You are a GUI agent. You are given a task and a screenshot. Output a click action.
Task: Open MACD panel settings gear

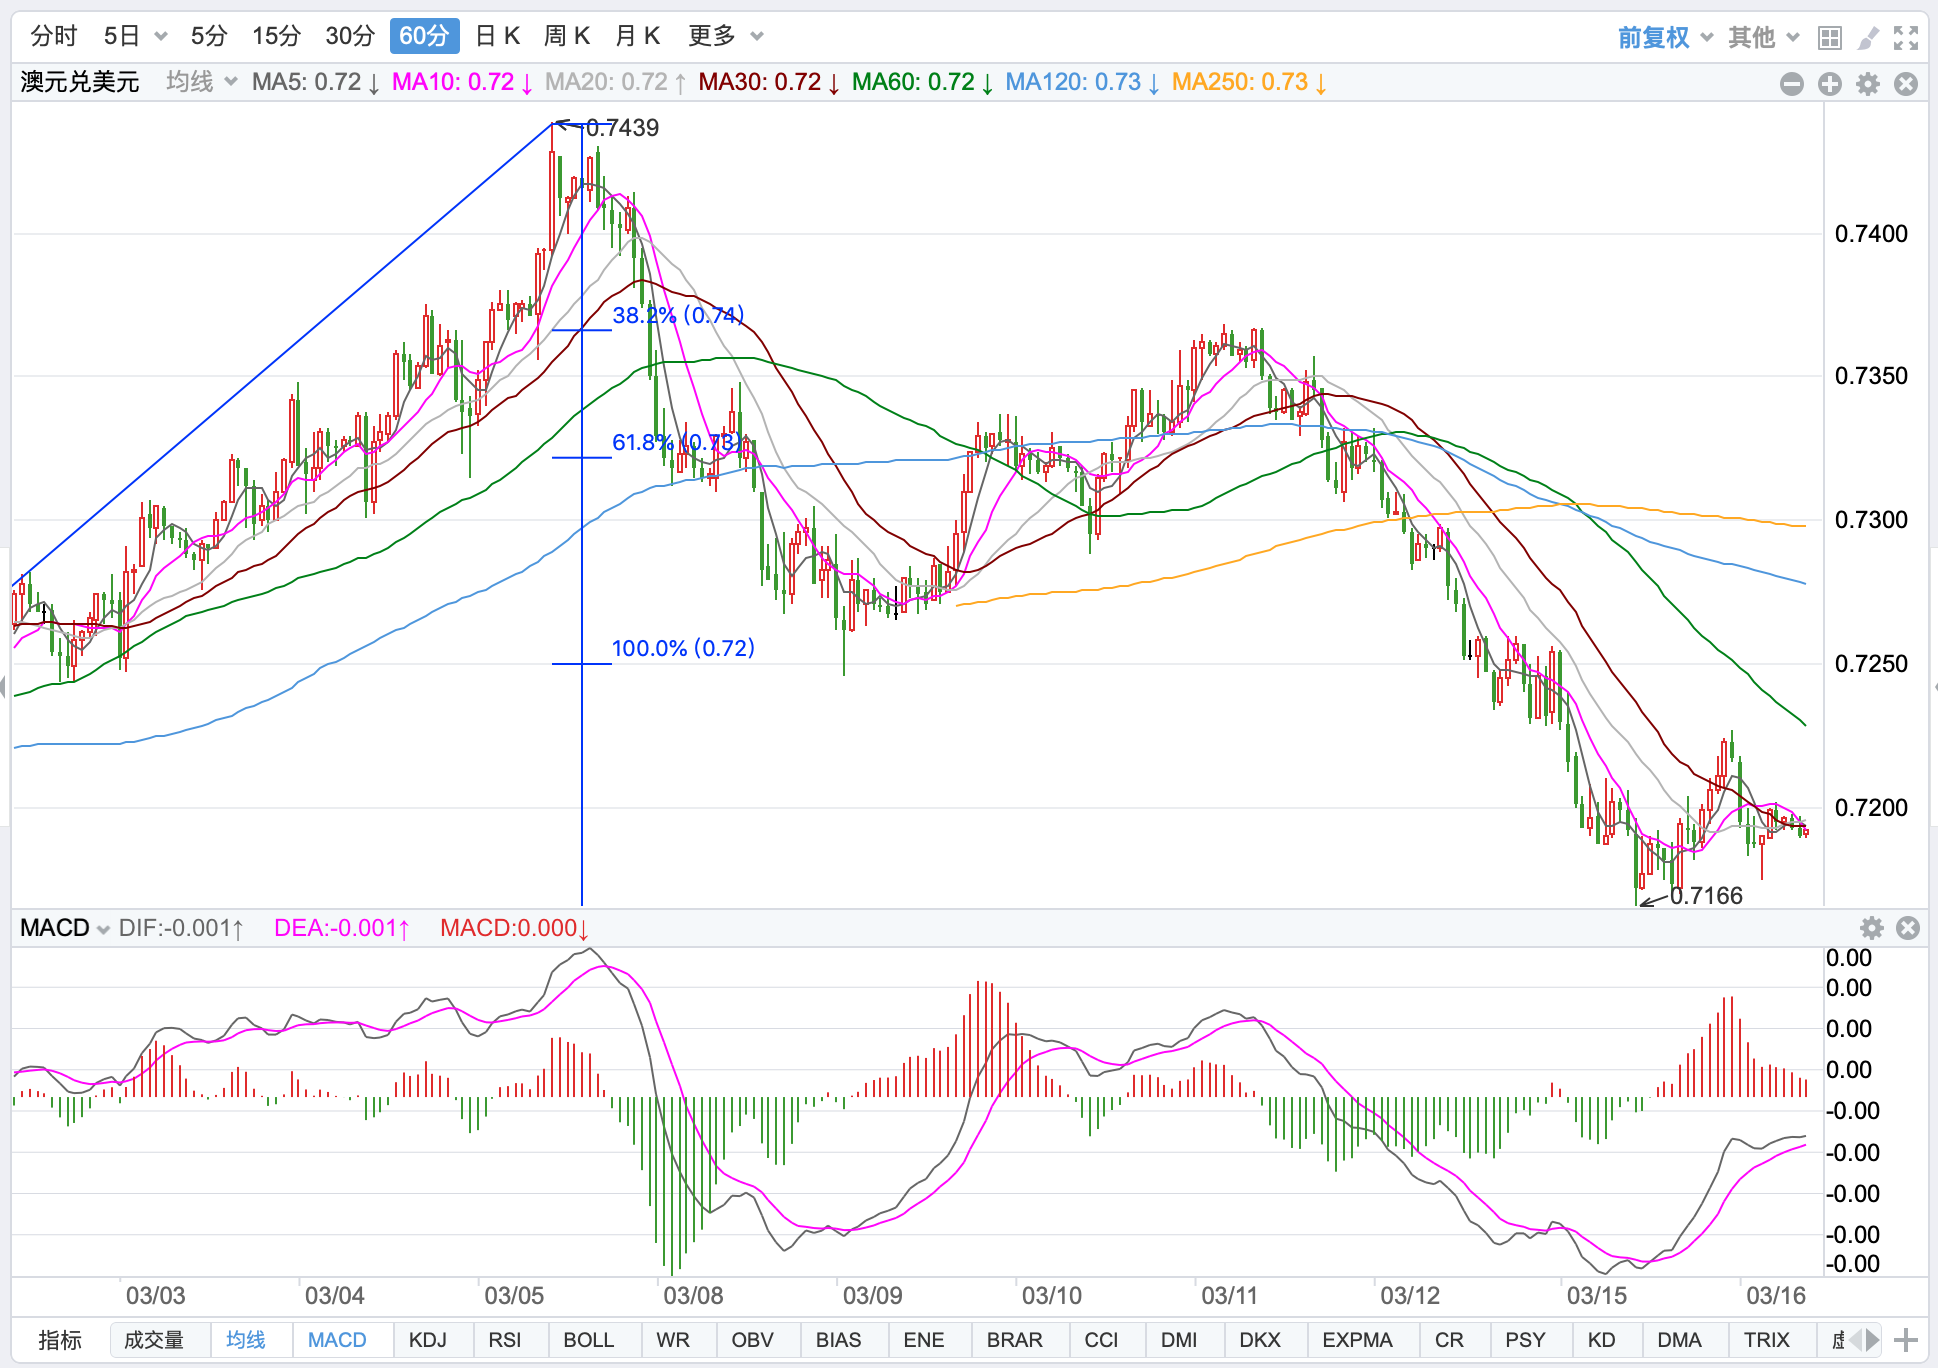1872,928
